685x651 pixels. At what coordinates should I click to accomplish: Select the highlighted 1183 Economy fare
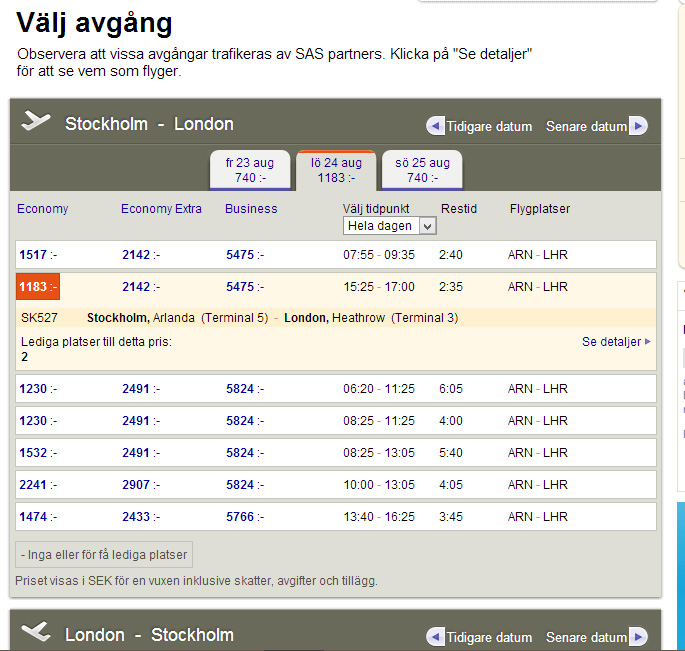coord(37,287)
